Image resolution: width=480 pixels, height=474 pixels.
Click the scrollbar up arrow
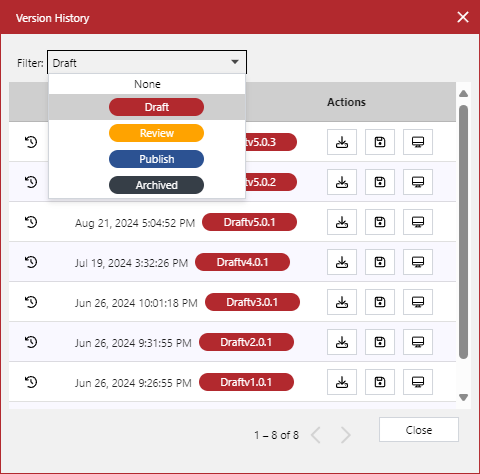point(463,94)
